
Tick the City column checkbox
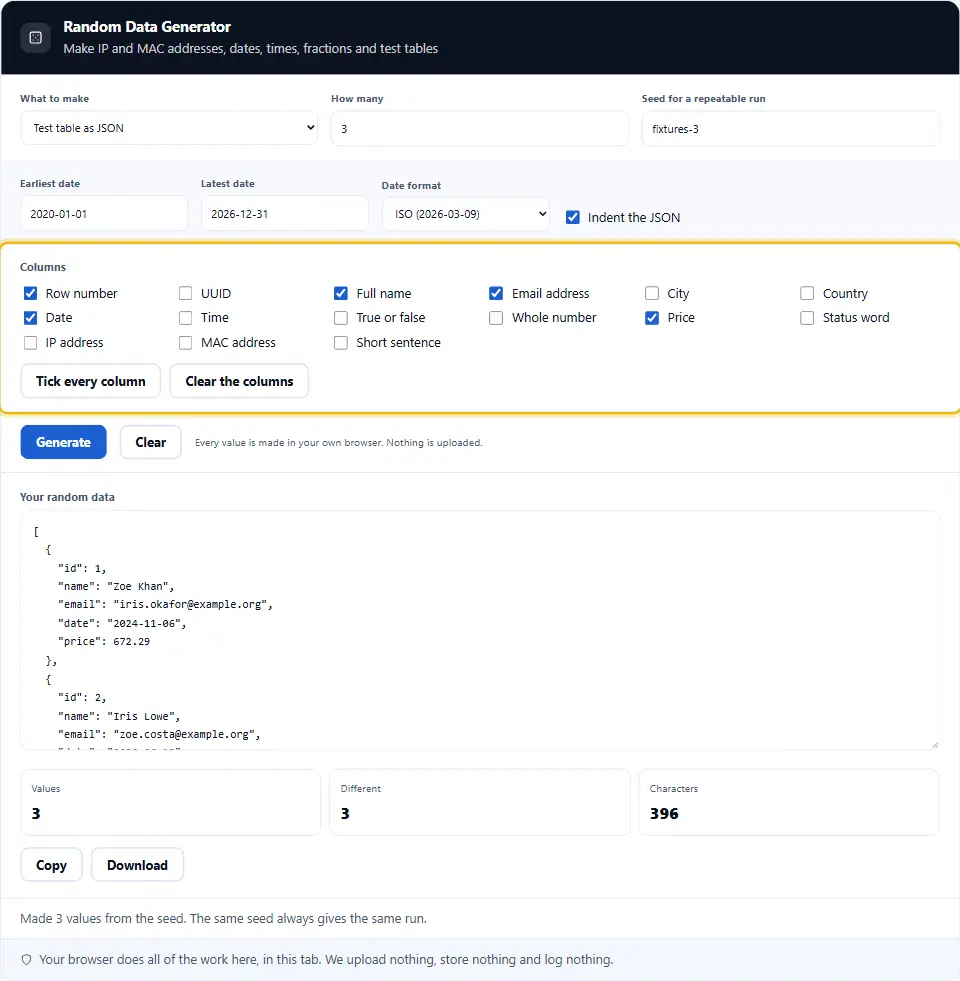651,293
